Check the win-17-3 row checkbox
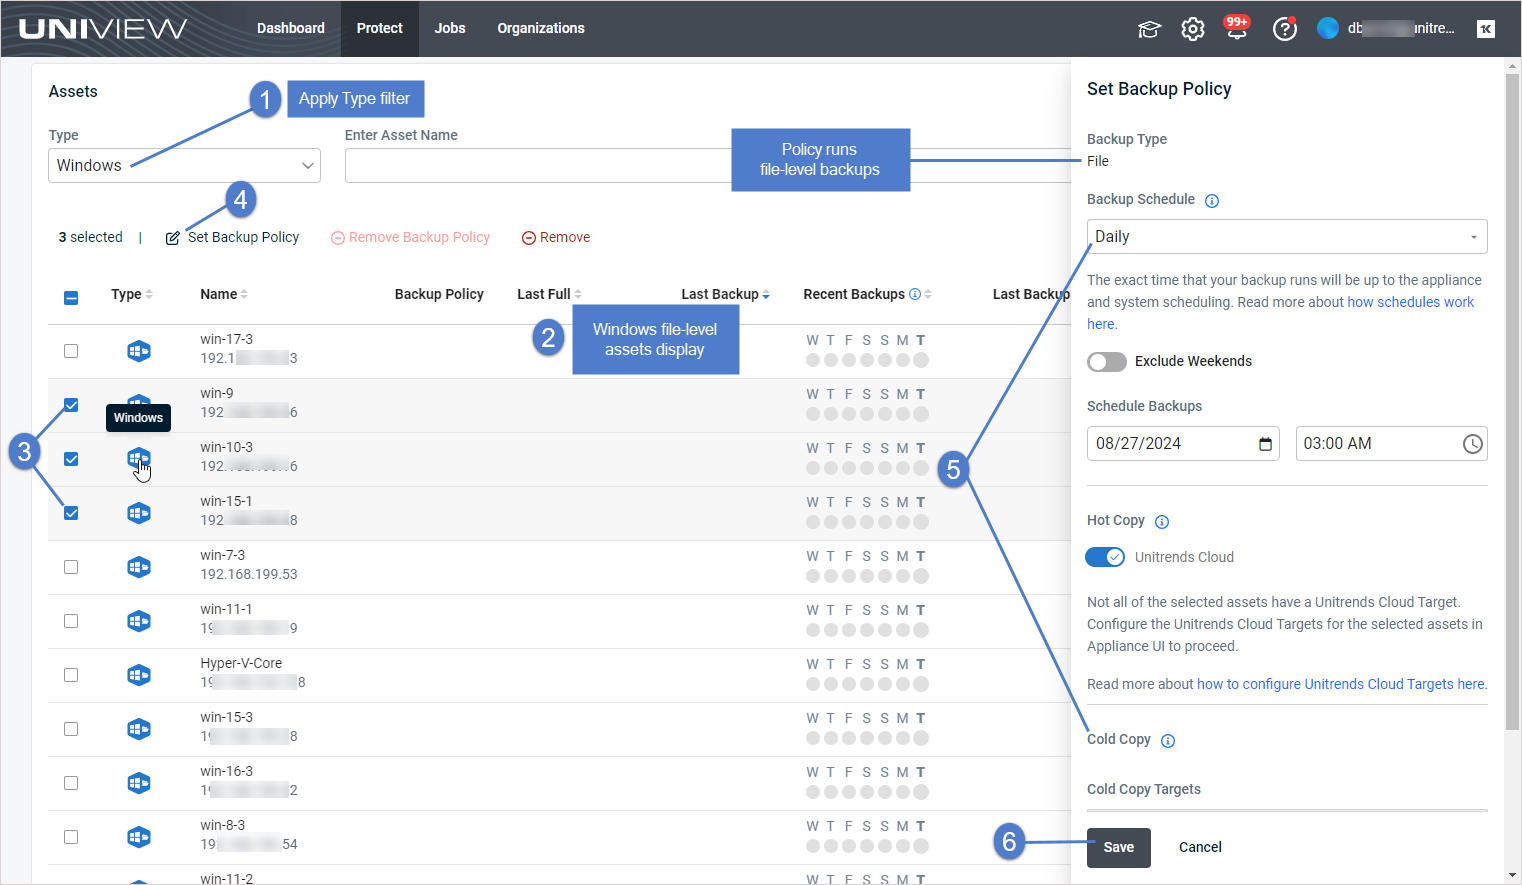 click(71, 351)
